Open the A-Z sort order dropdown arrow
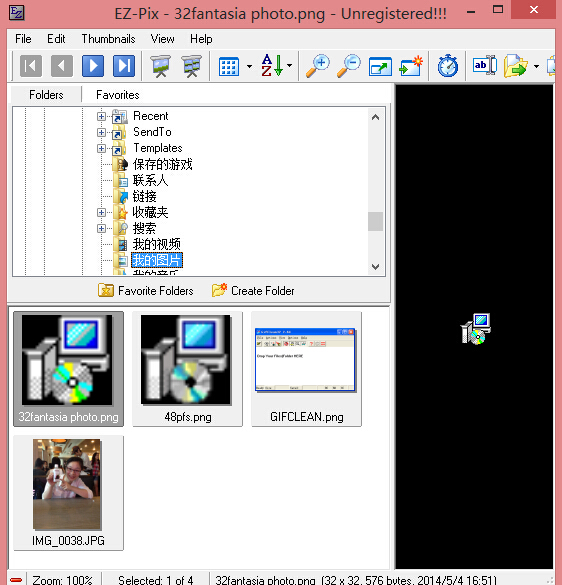 click(x=290, y=66)
